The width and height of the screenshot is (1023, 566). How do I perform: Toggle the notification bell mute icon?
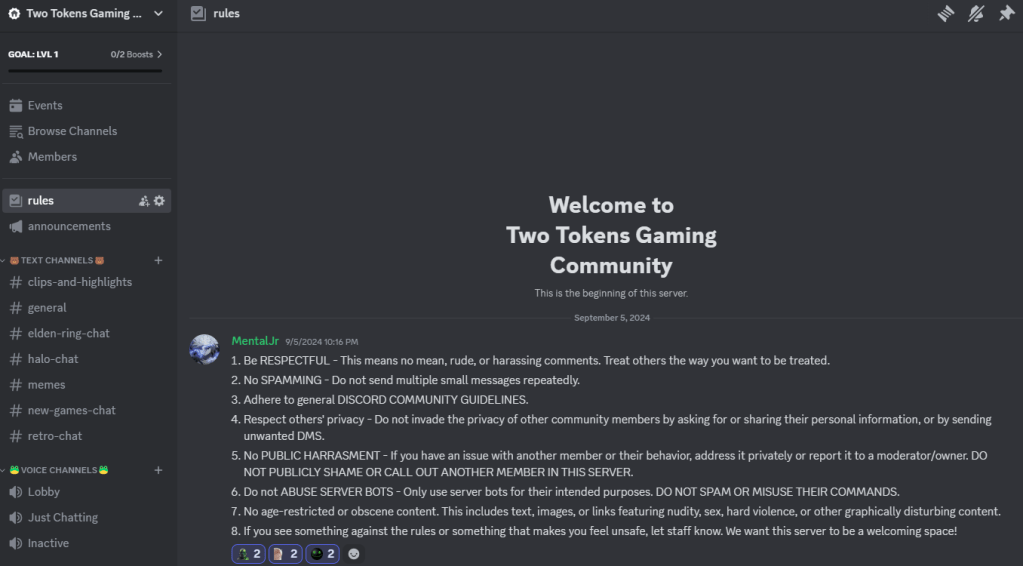[976, 14]
